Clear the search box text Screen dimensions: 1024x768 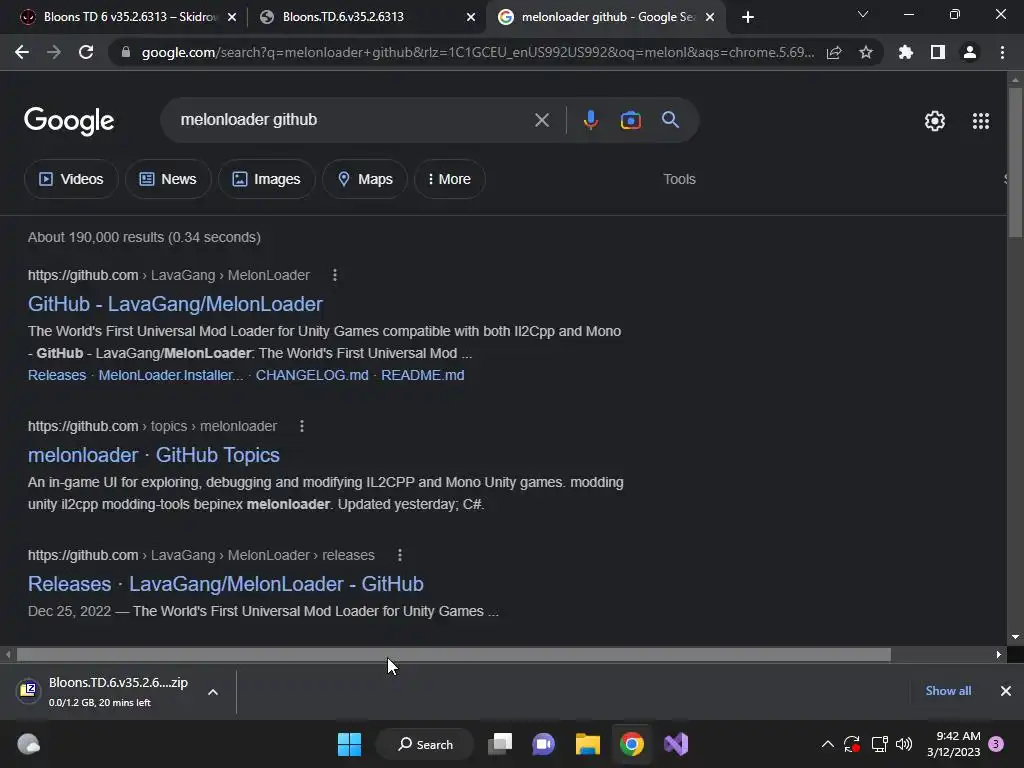(x=541, y=120)
